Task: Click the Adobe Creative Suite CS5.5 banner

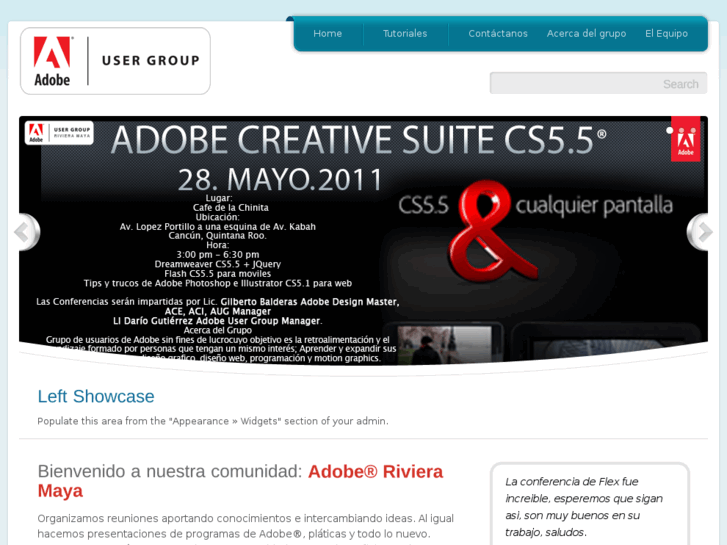Action: coord(363,240)
